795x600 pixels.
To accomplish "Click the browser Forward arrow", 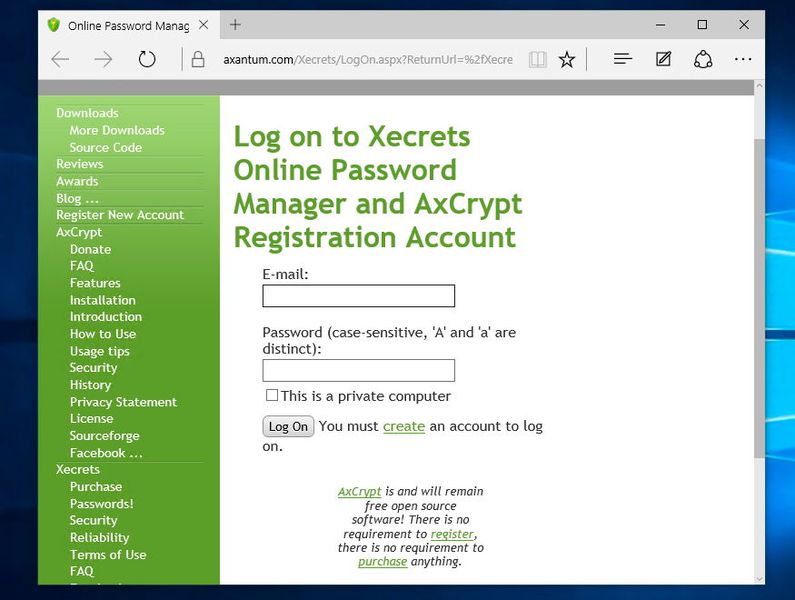I will coord(103,59).
